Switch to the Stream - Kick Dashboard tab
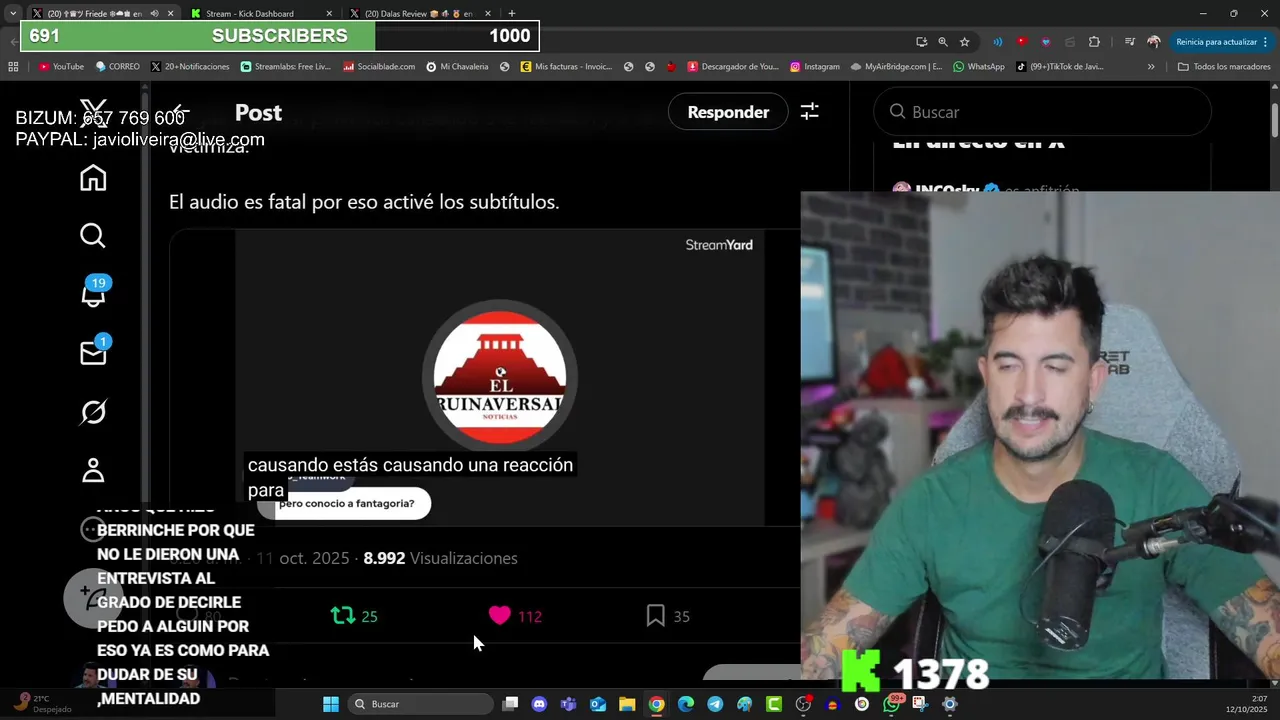This screenshot has width=1280, height=720. [x=260, y=14]
